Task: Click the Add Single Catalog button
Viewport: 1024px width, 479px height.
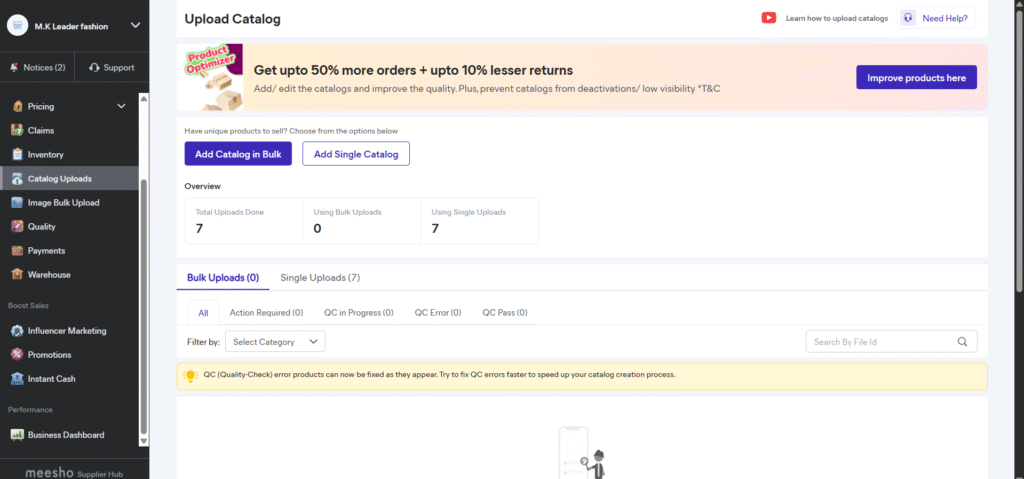Action: pyautogui.click(x=356, y=154)
